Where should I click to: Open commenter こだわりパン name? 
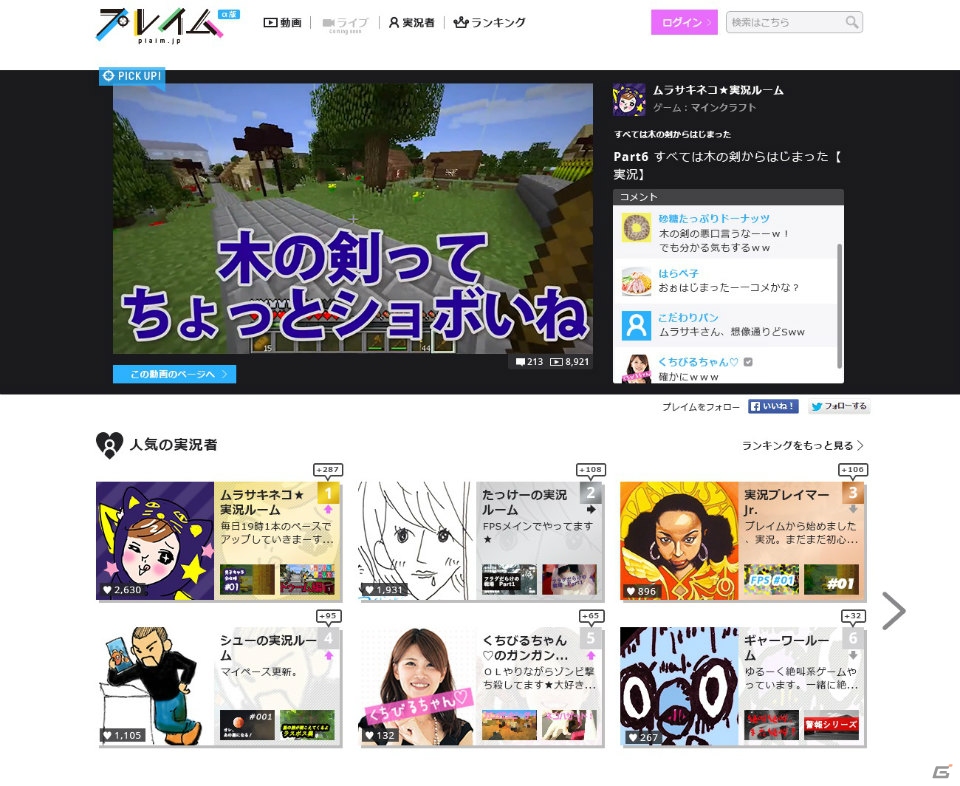[x=688, y=318]
